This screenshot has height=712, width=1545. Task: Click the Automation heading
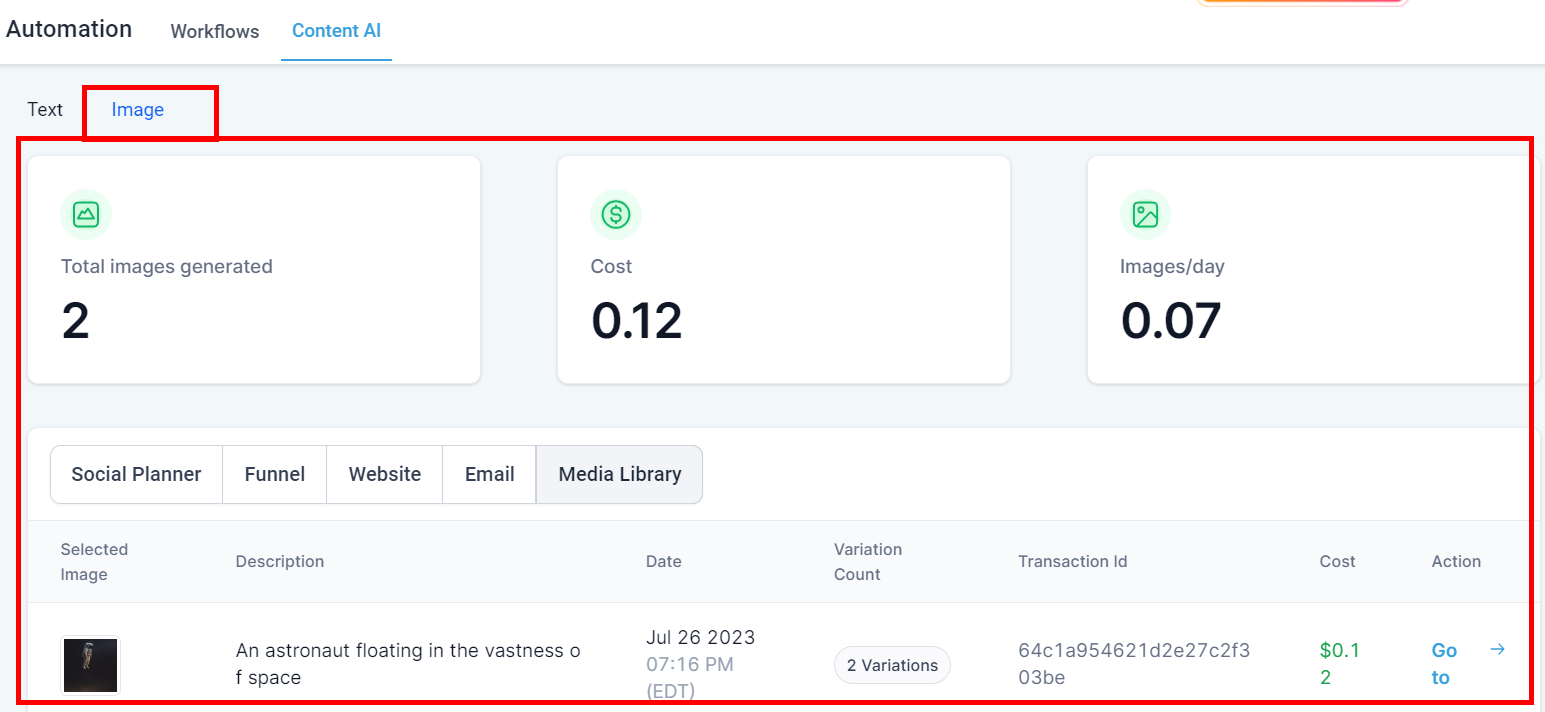point(69,29)
